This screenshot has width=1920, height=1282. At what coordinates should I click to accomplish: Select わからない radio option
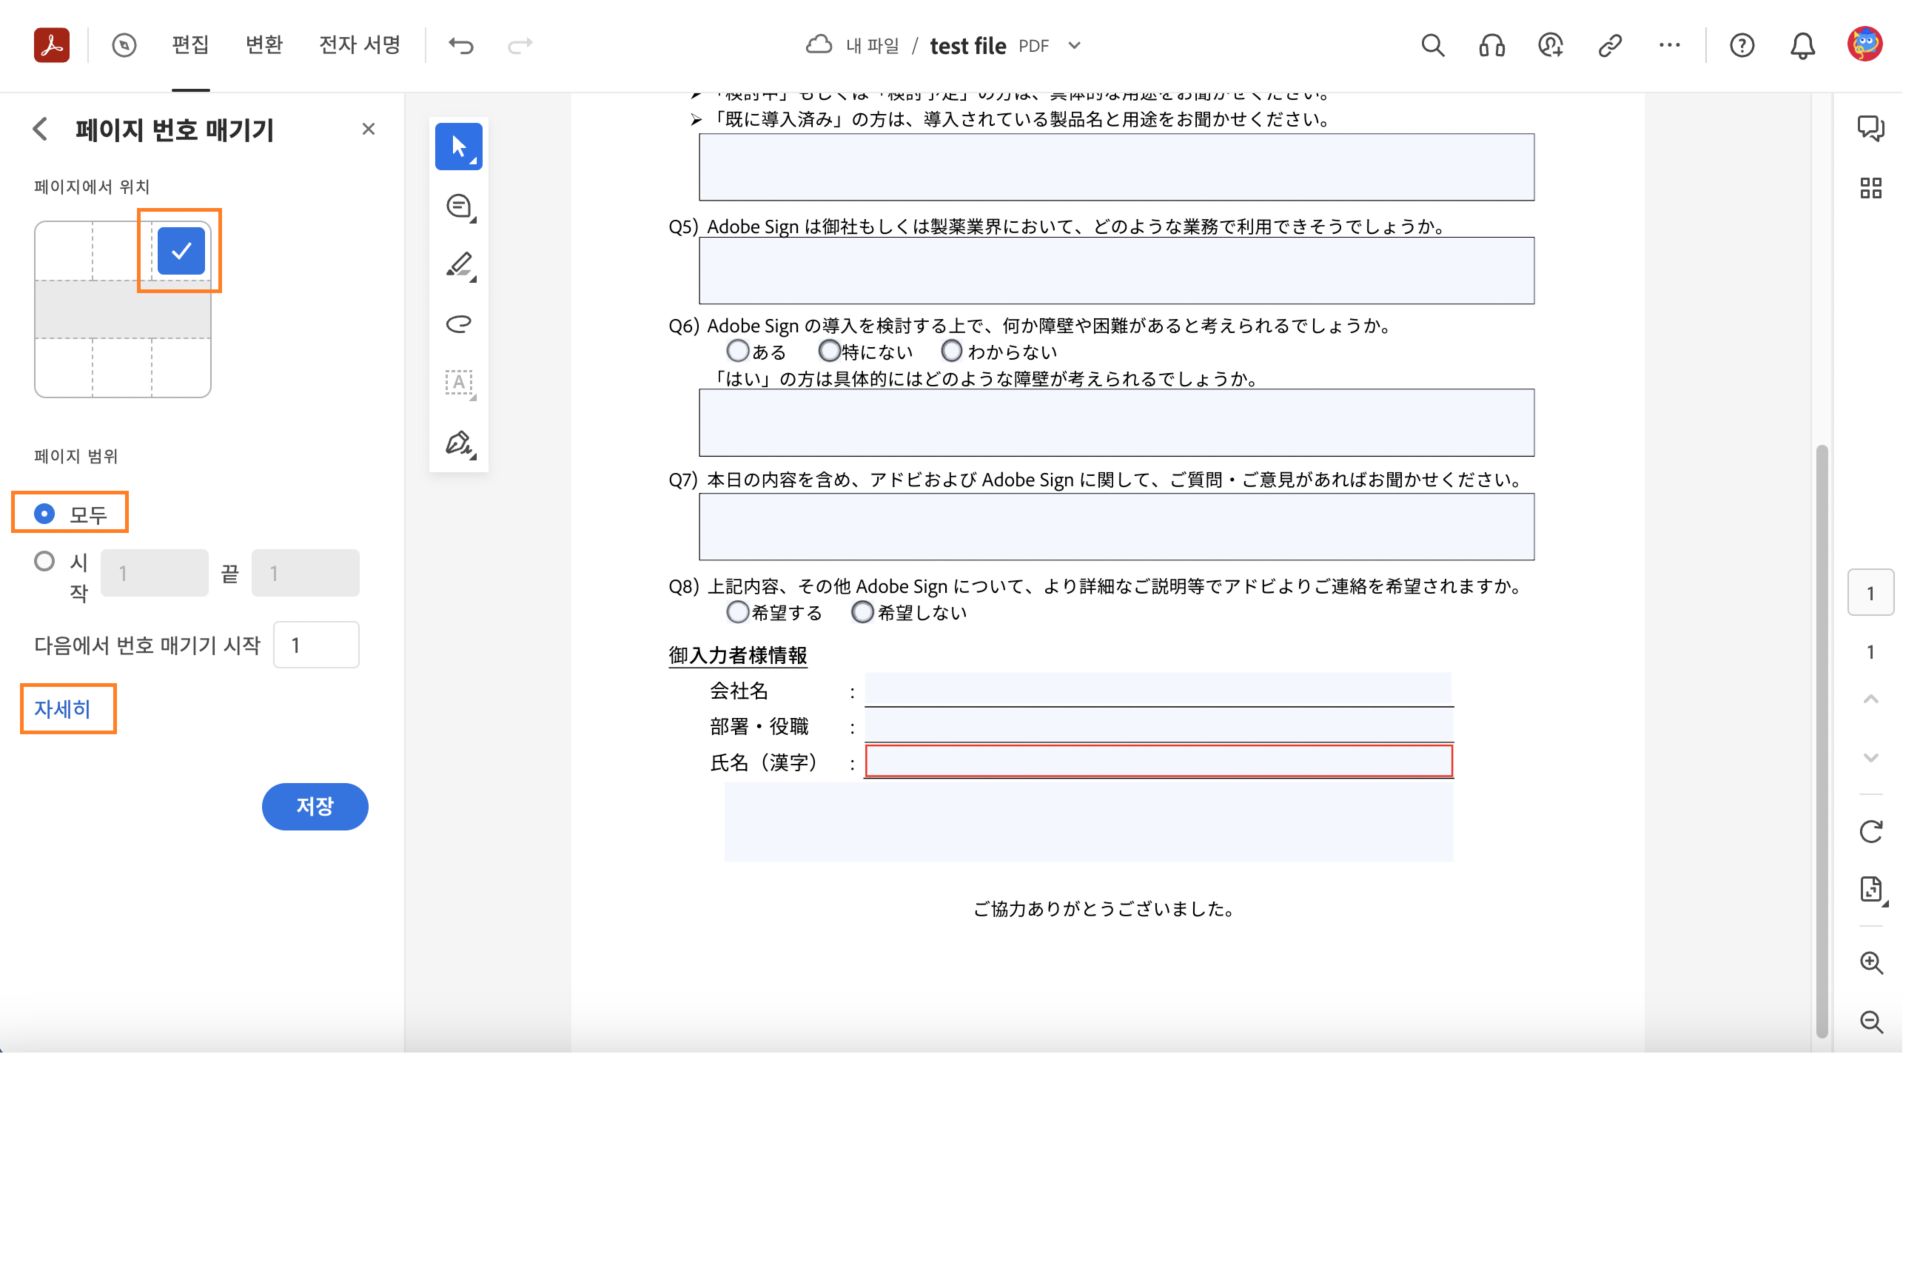[952, 351]
